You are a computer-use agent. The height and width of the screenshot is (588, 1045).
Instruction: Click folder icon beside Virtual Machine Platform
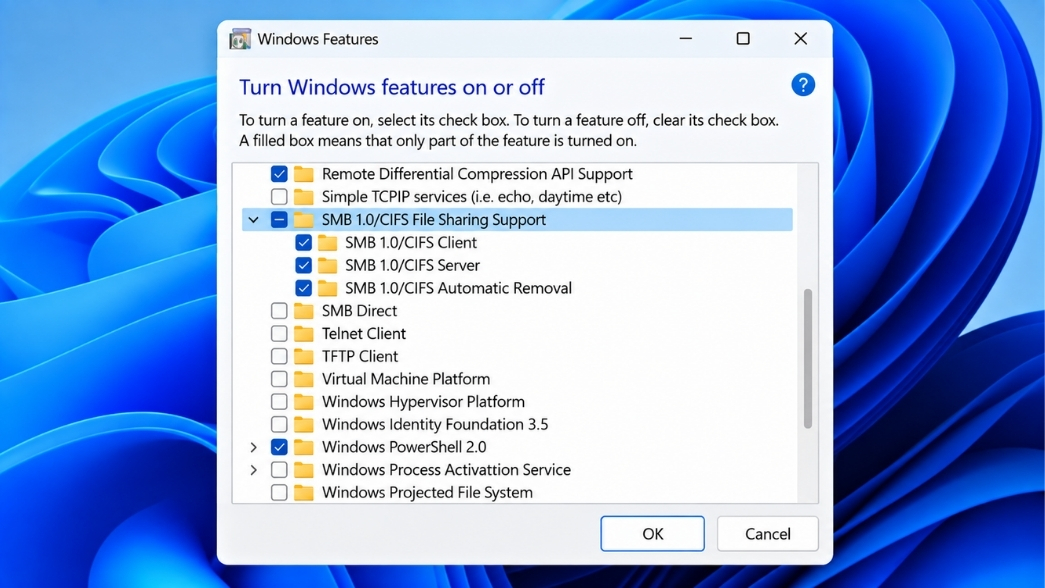pos(304,379)
